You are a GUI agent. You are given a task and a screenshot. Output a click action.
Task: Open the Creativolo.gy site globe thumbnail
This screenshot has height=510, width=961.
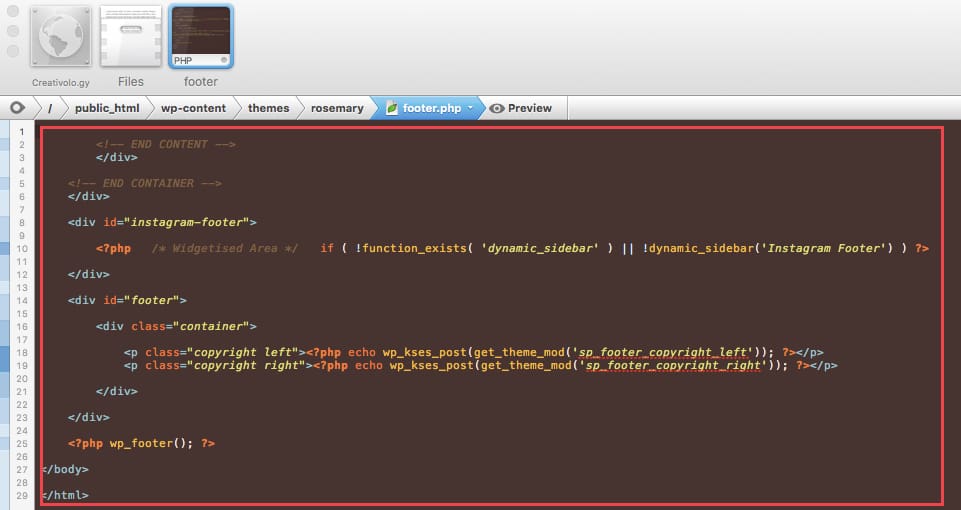(62, 37)
